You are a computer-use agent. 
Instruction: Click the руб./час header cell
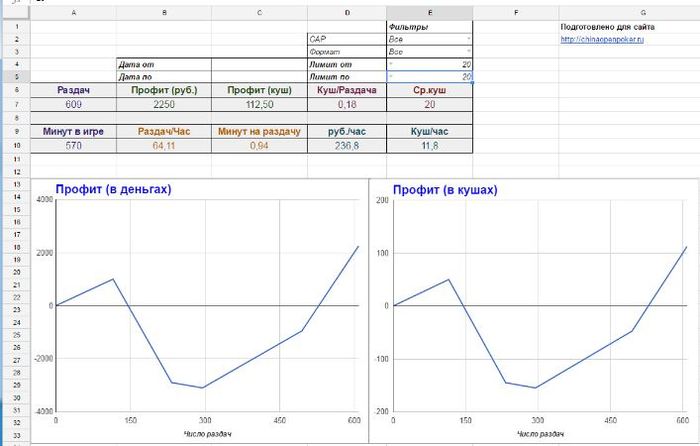pos(347,132)
